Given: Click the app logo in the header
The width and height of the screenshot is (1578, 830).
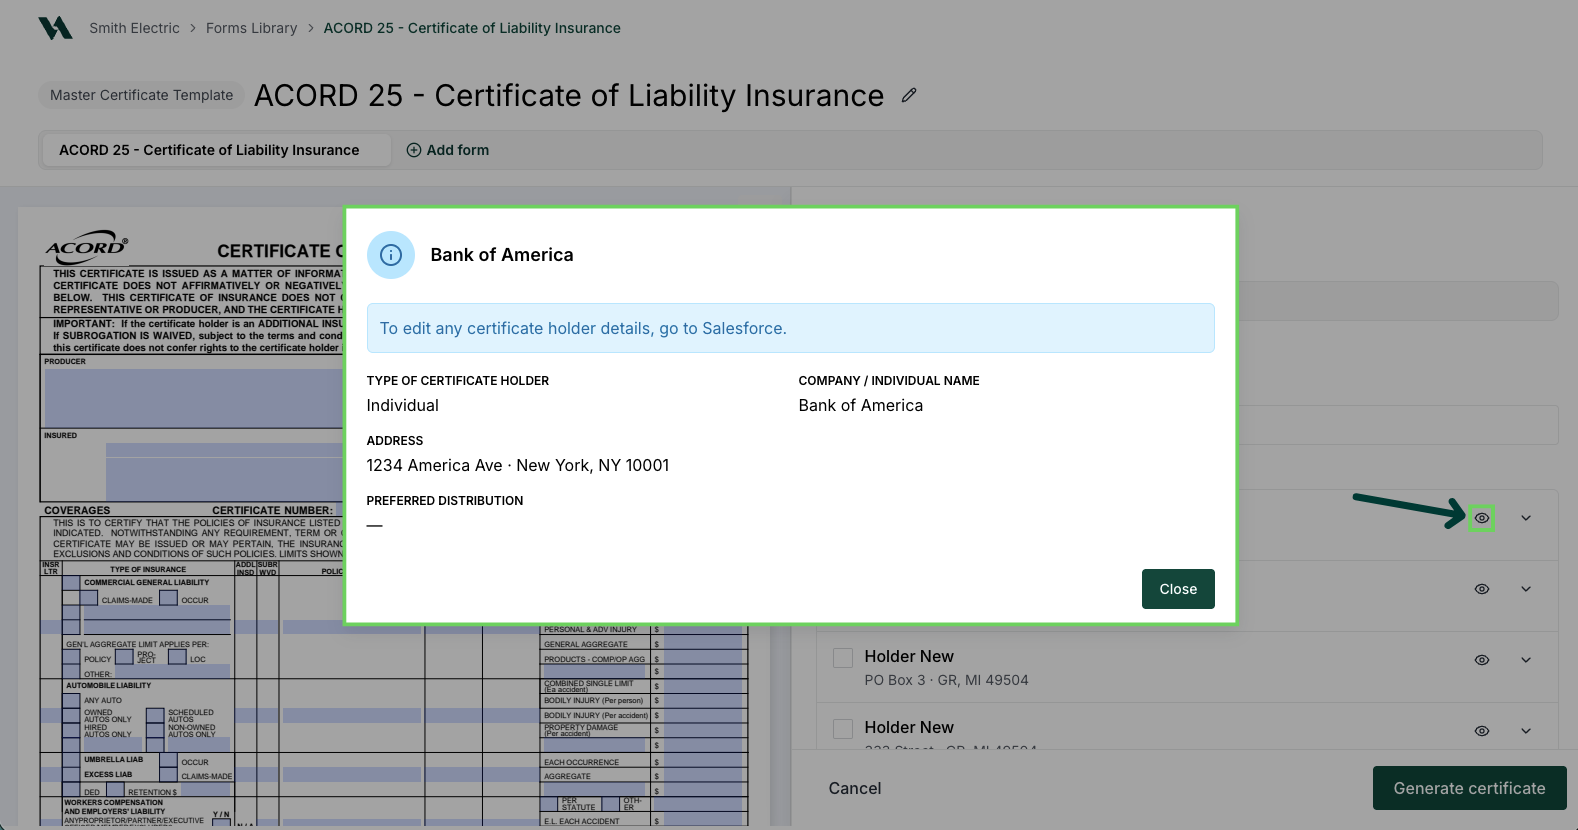Looking at the screenshot, I should click(55, 28).
